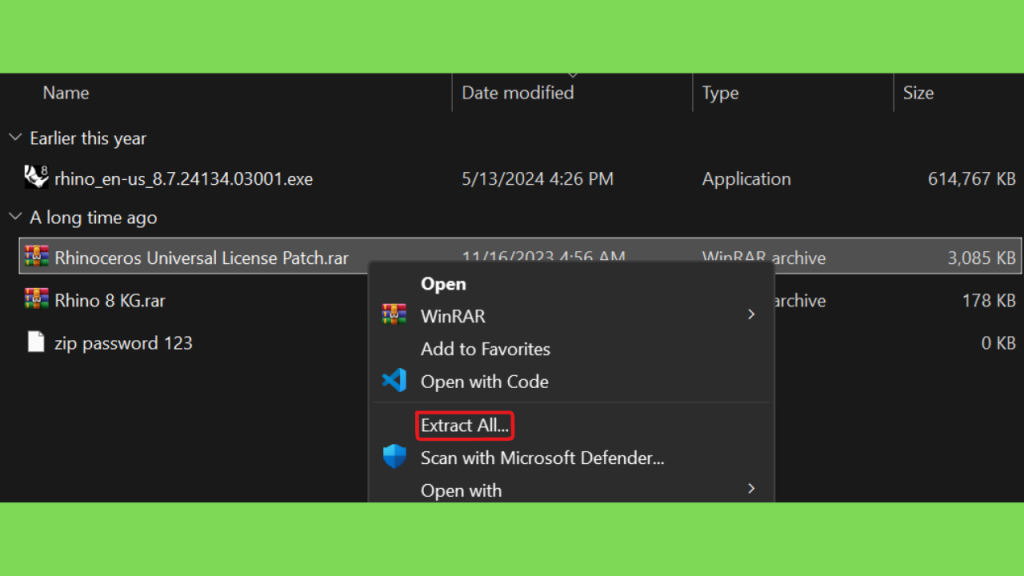Image resolution: width=1024 pixels, height=576 pixels.
Task: Click the Visual Studio Code icon in the menu
Action: click(x=394, y=381)
